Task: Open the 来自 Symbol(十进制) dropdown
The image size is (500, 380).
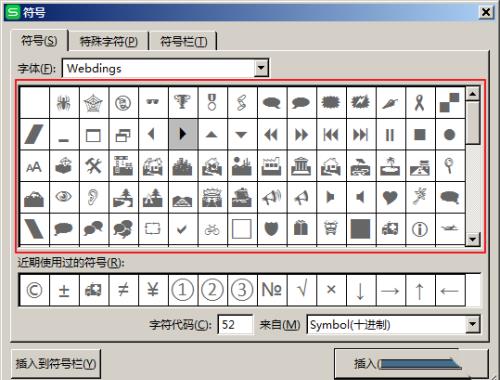Action: [473, 324]
